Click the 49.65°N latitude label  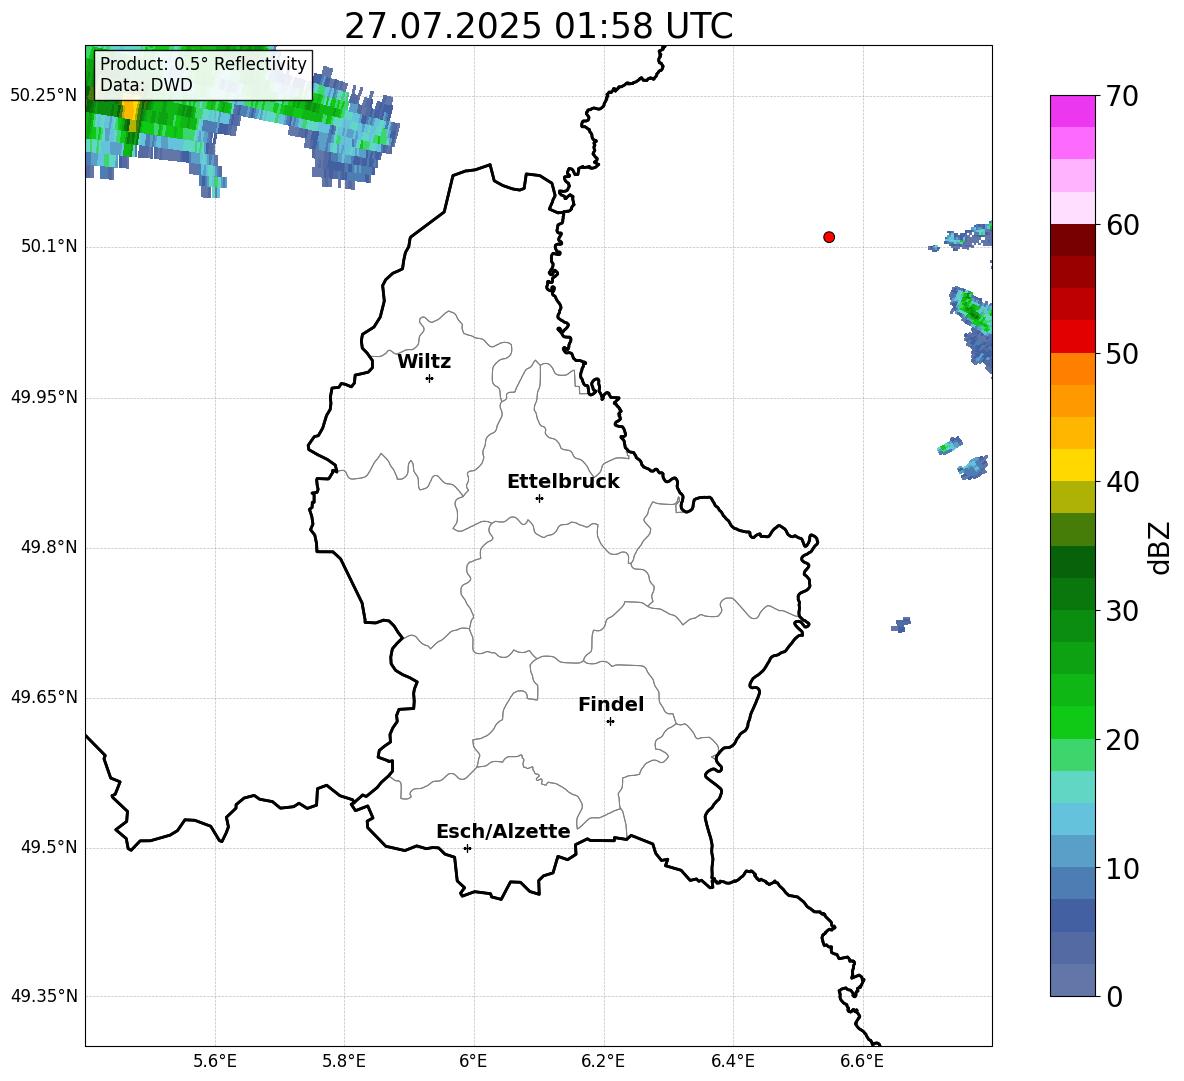44,697
